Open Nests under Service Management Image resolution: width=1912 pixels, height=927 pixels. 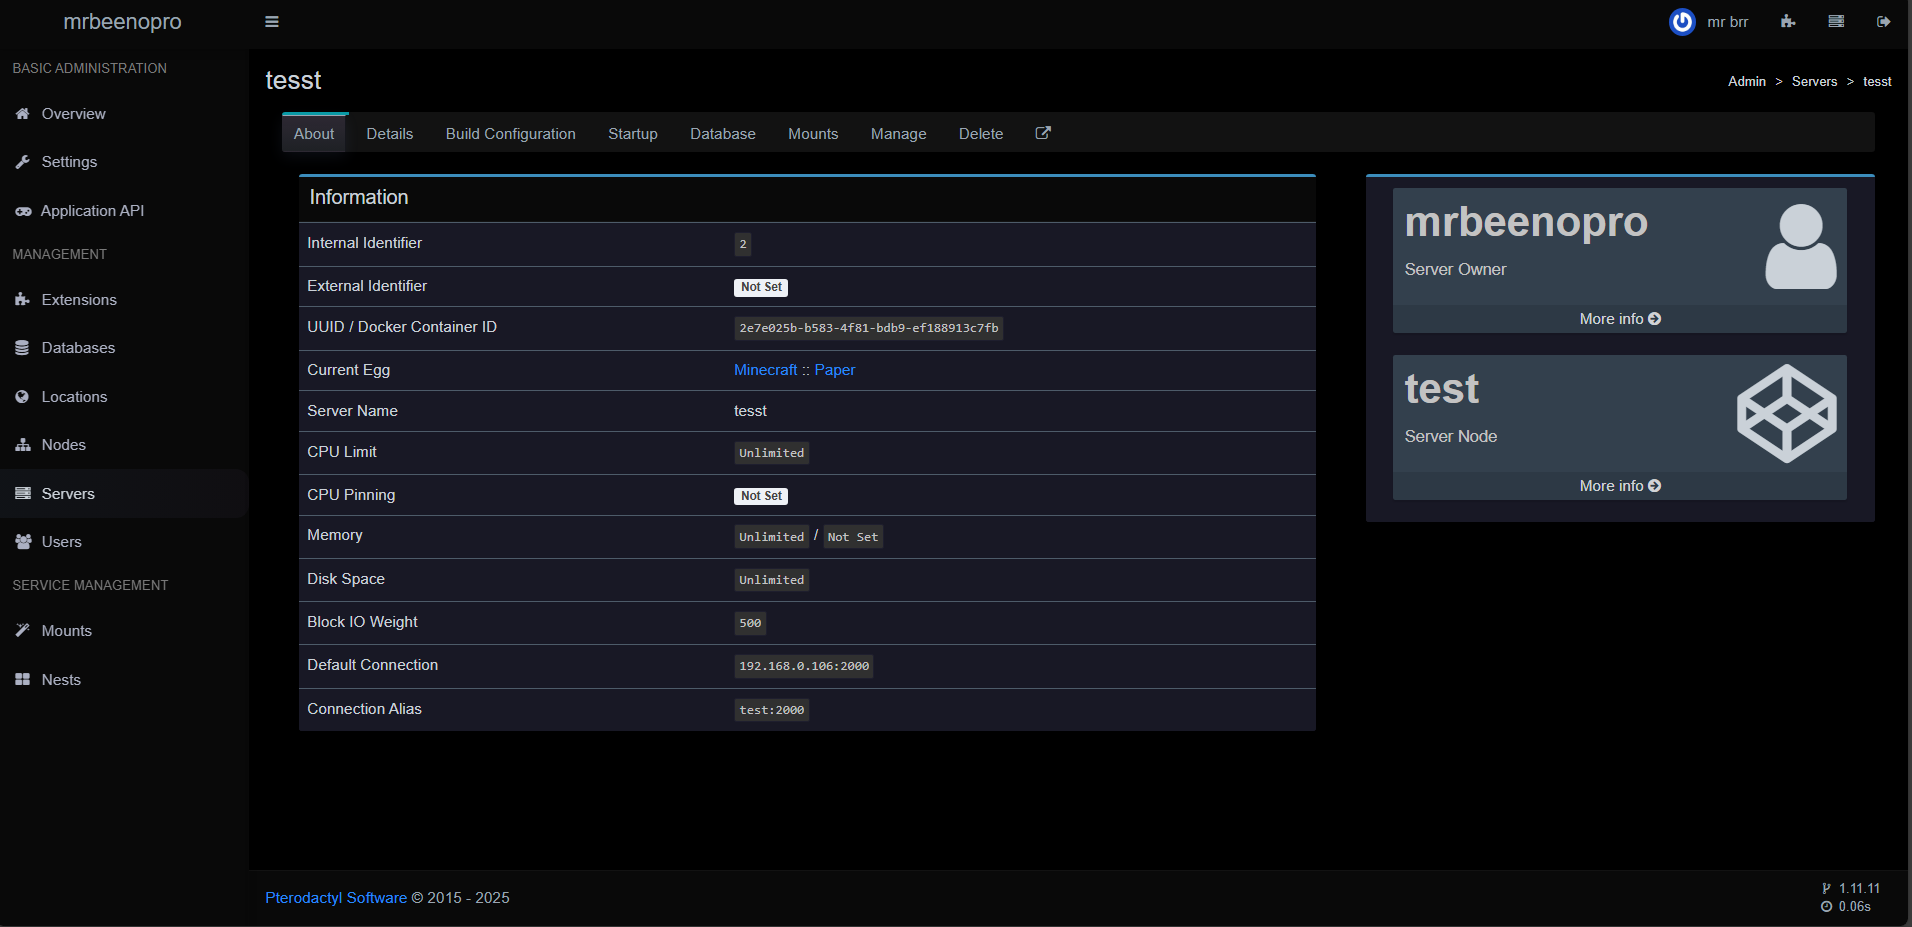coord(61,680)
